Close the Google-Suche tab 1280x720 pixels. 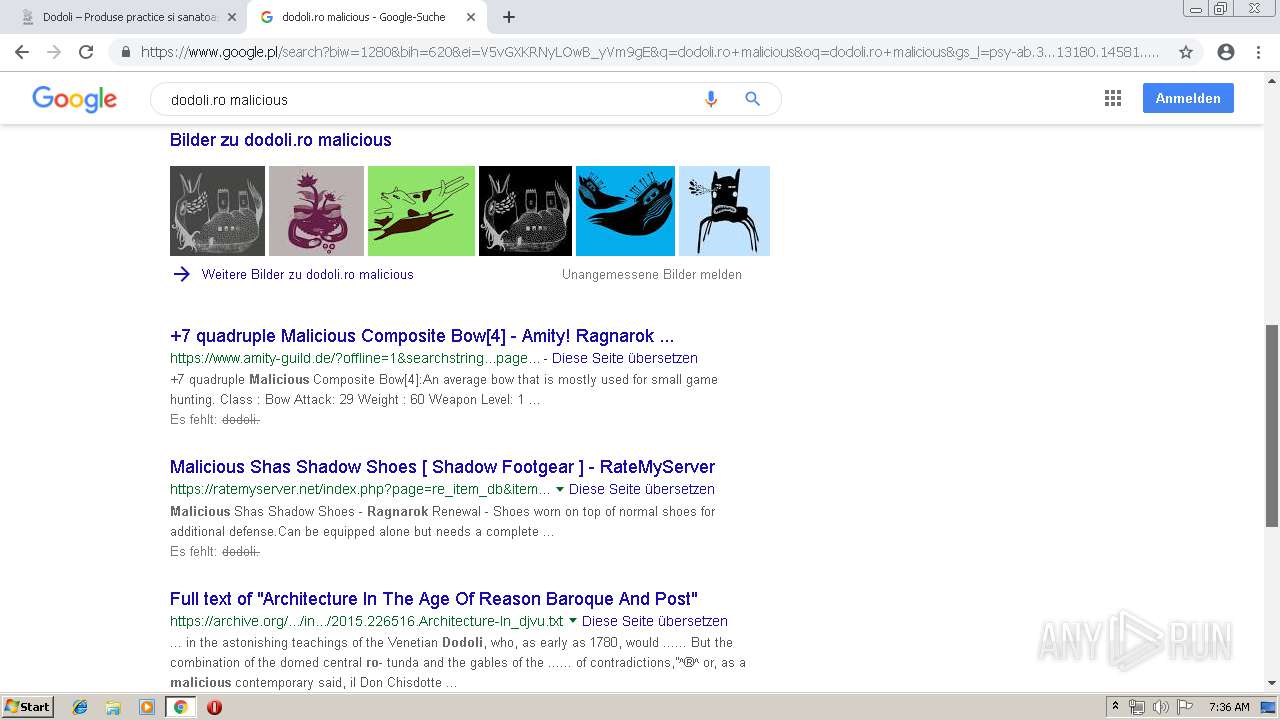470,17
